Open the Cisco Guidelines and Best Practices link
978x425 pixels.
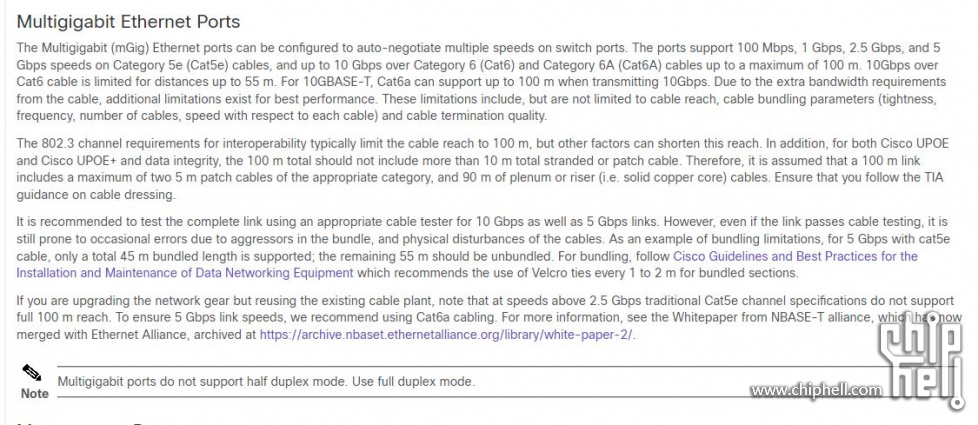[795, 256]
